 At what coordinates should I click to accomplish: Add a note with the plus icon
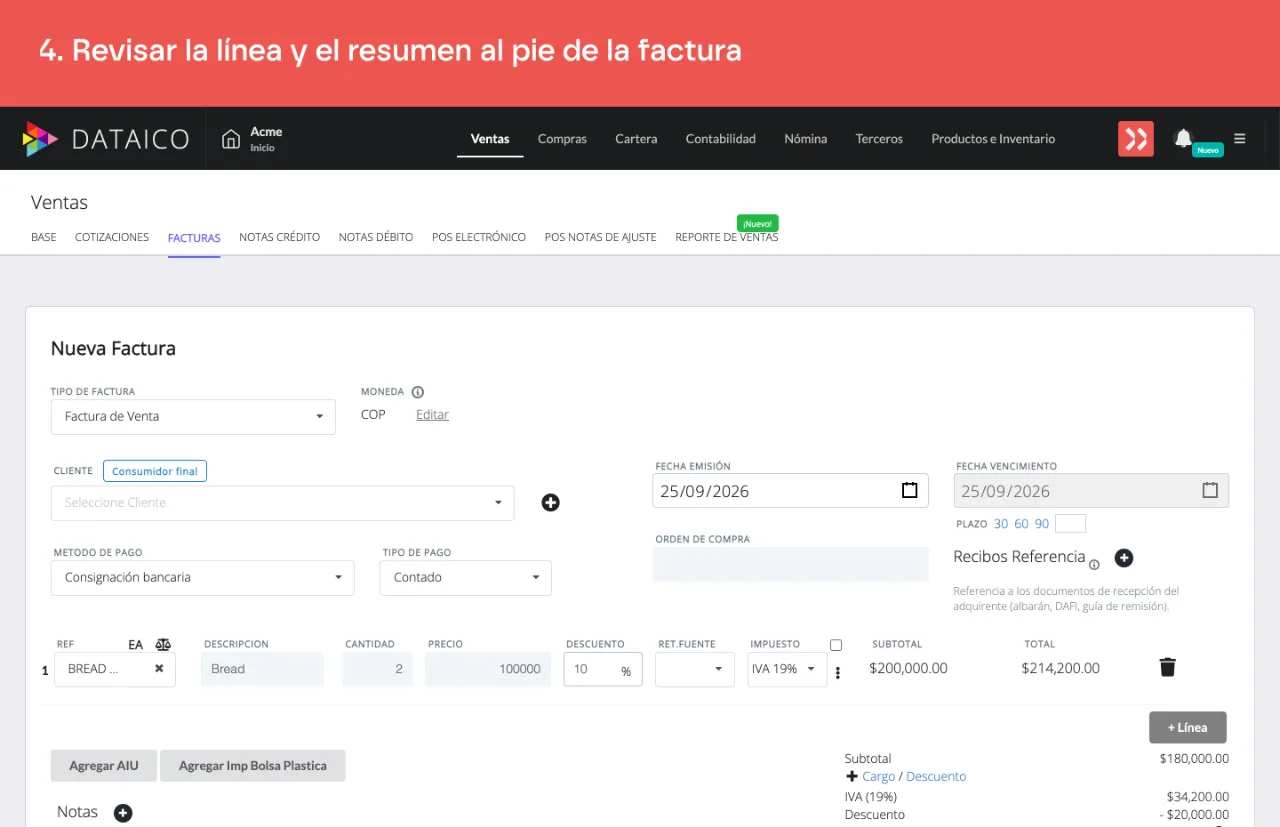[x=123, y=813]
